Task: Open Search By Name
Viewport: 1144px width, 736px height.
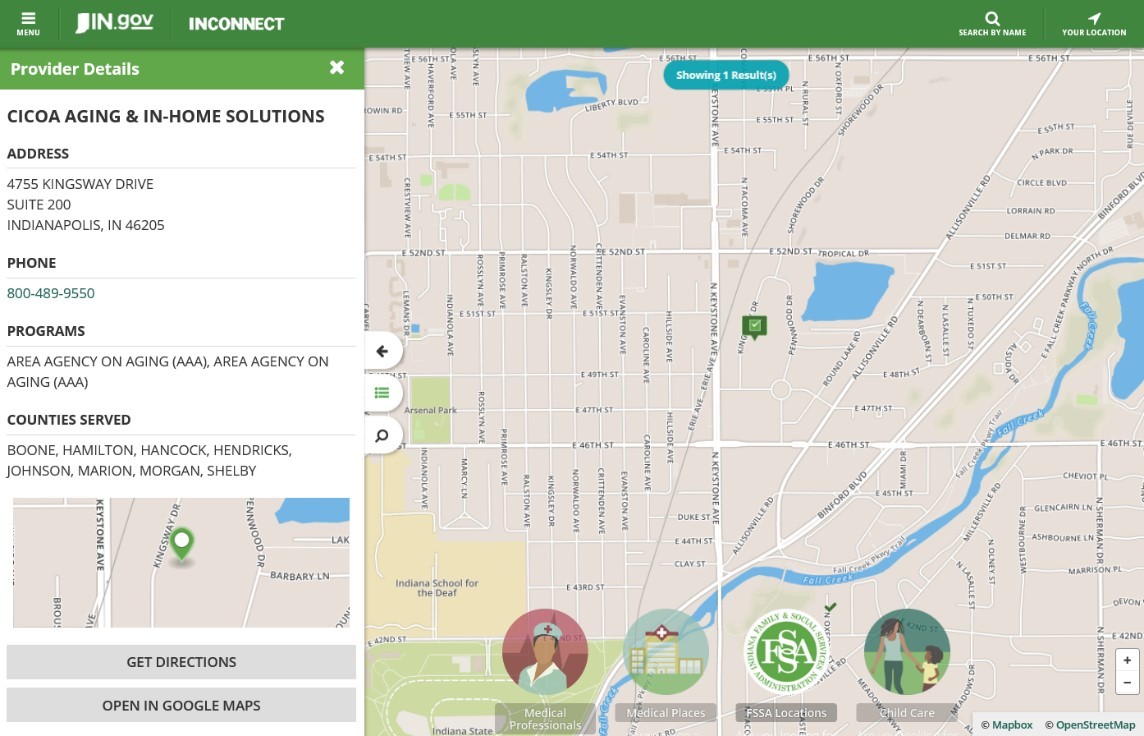Action: (992, 24)
